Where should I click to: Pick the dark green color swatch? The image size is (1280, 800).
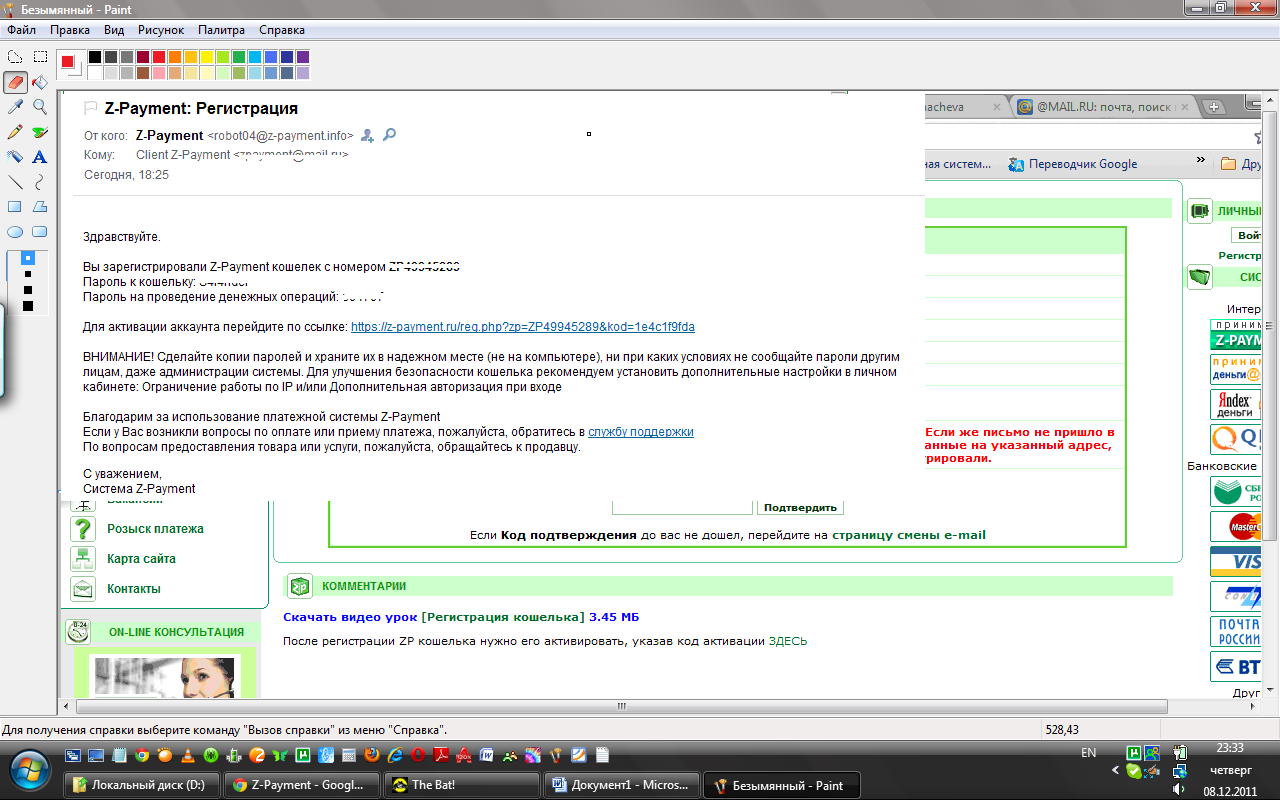[x=239, y=57]
